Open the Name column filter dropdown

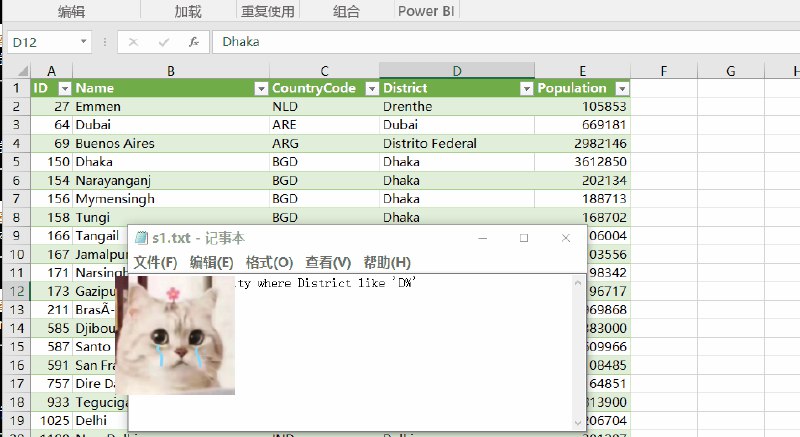261,89
